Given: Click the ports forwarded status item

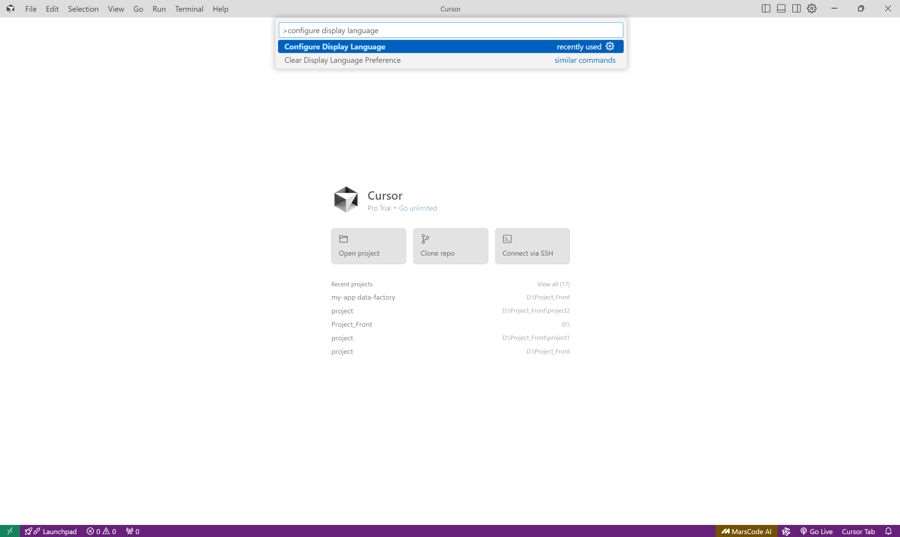Looking at the screenshot, I should pyautogui.click(x=133, y=531).
